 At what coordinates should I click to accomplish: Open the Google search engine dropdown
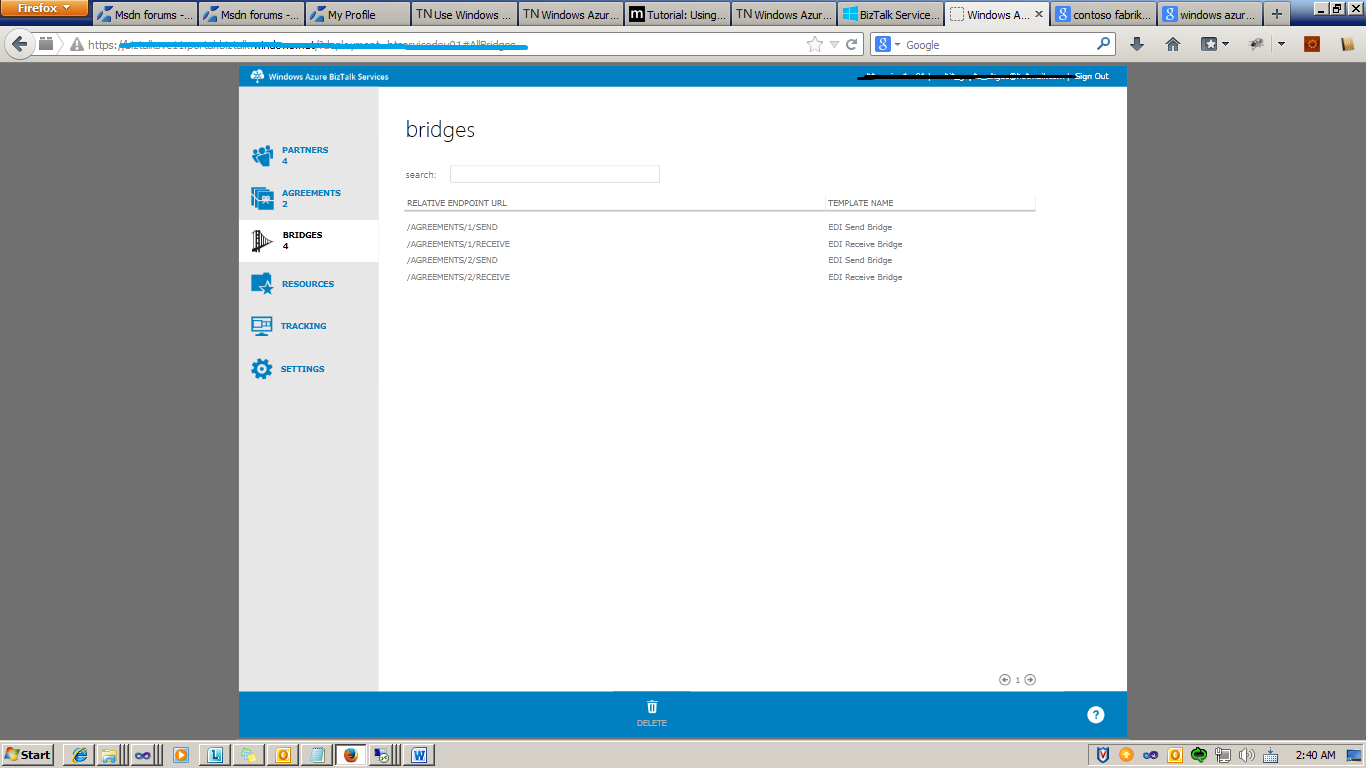click(889, 44)
